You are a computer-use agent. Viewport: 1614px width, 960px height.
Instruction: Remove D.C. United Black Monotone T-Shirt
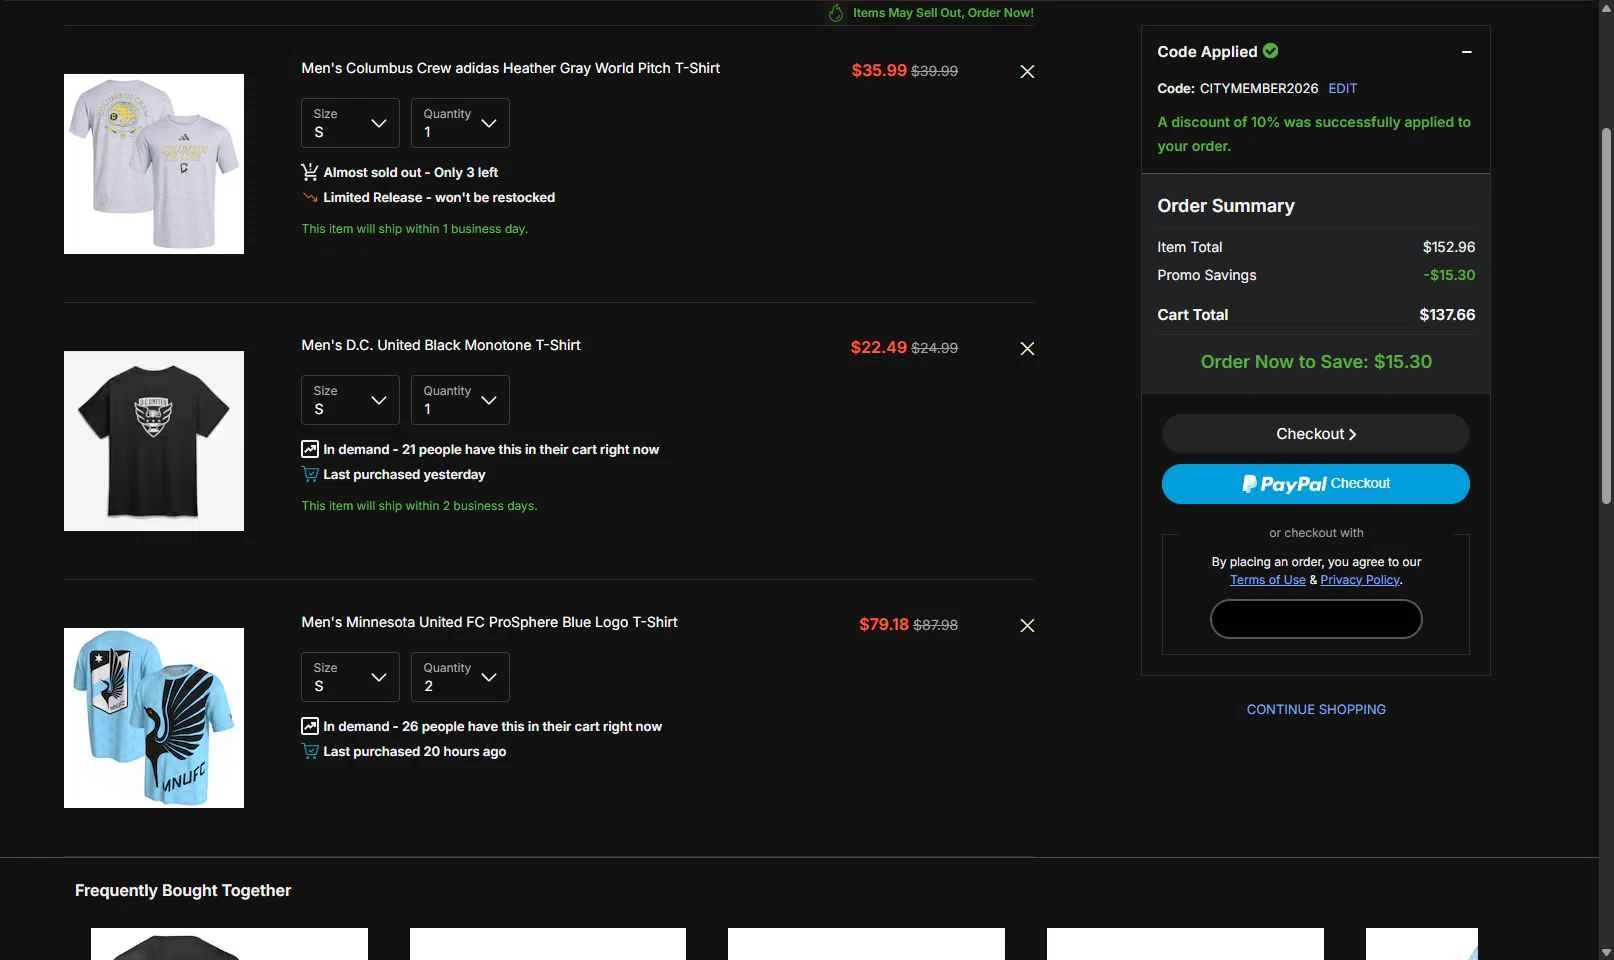pyautogui.click(x=1027, y=349)
